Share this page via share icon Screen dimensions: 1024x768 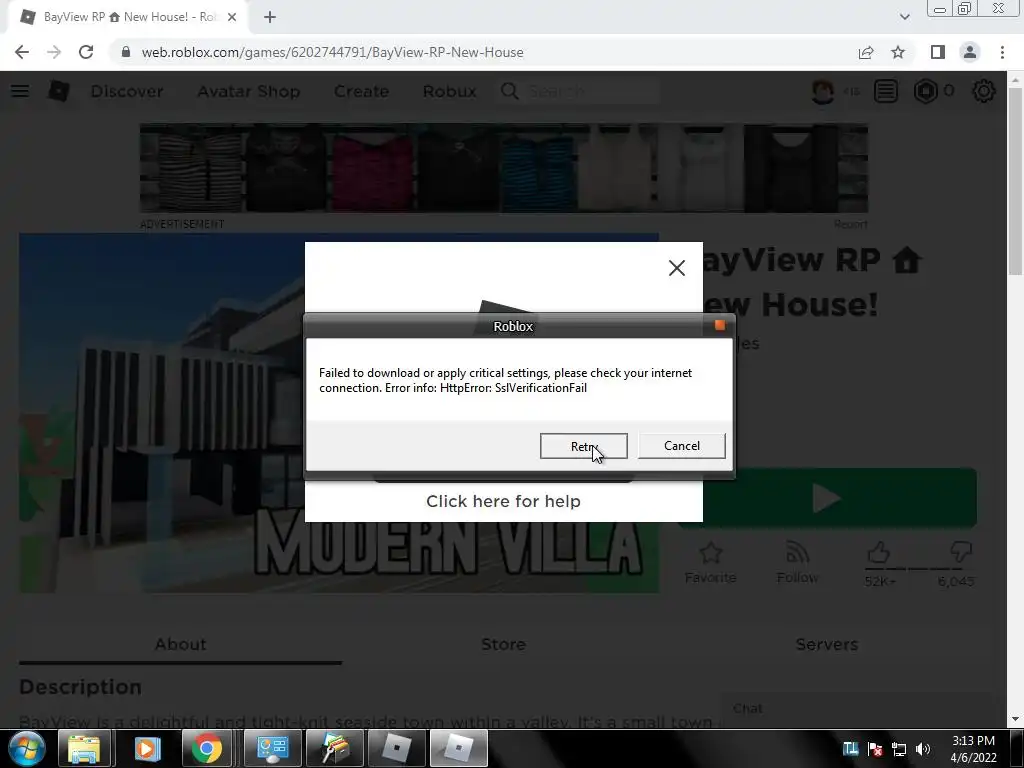point(866,52)
